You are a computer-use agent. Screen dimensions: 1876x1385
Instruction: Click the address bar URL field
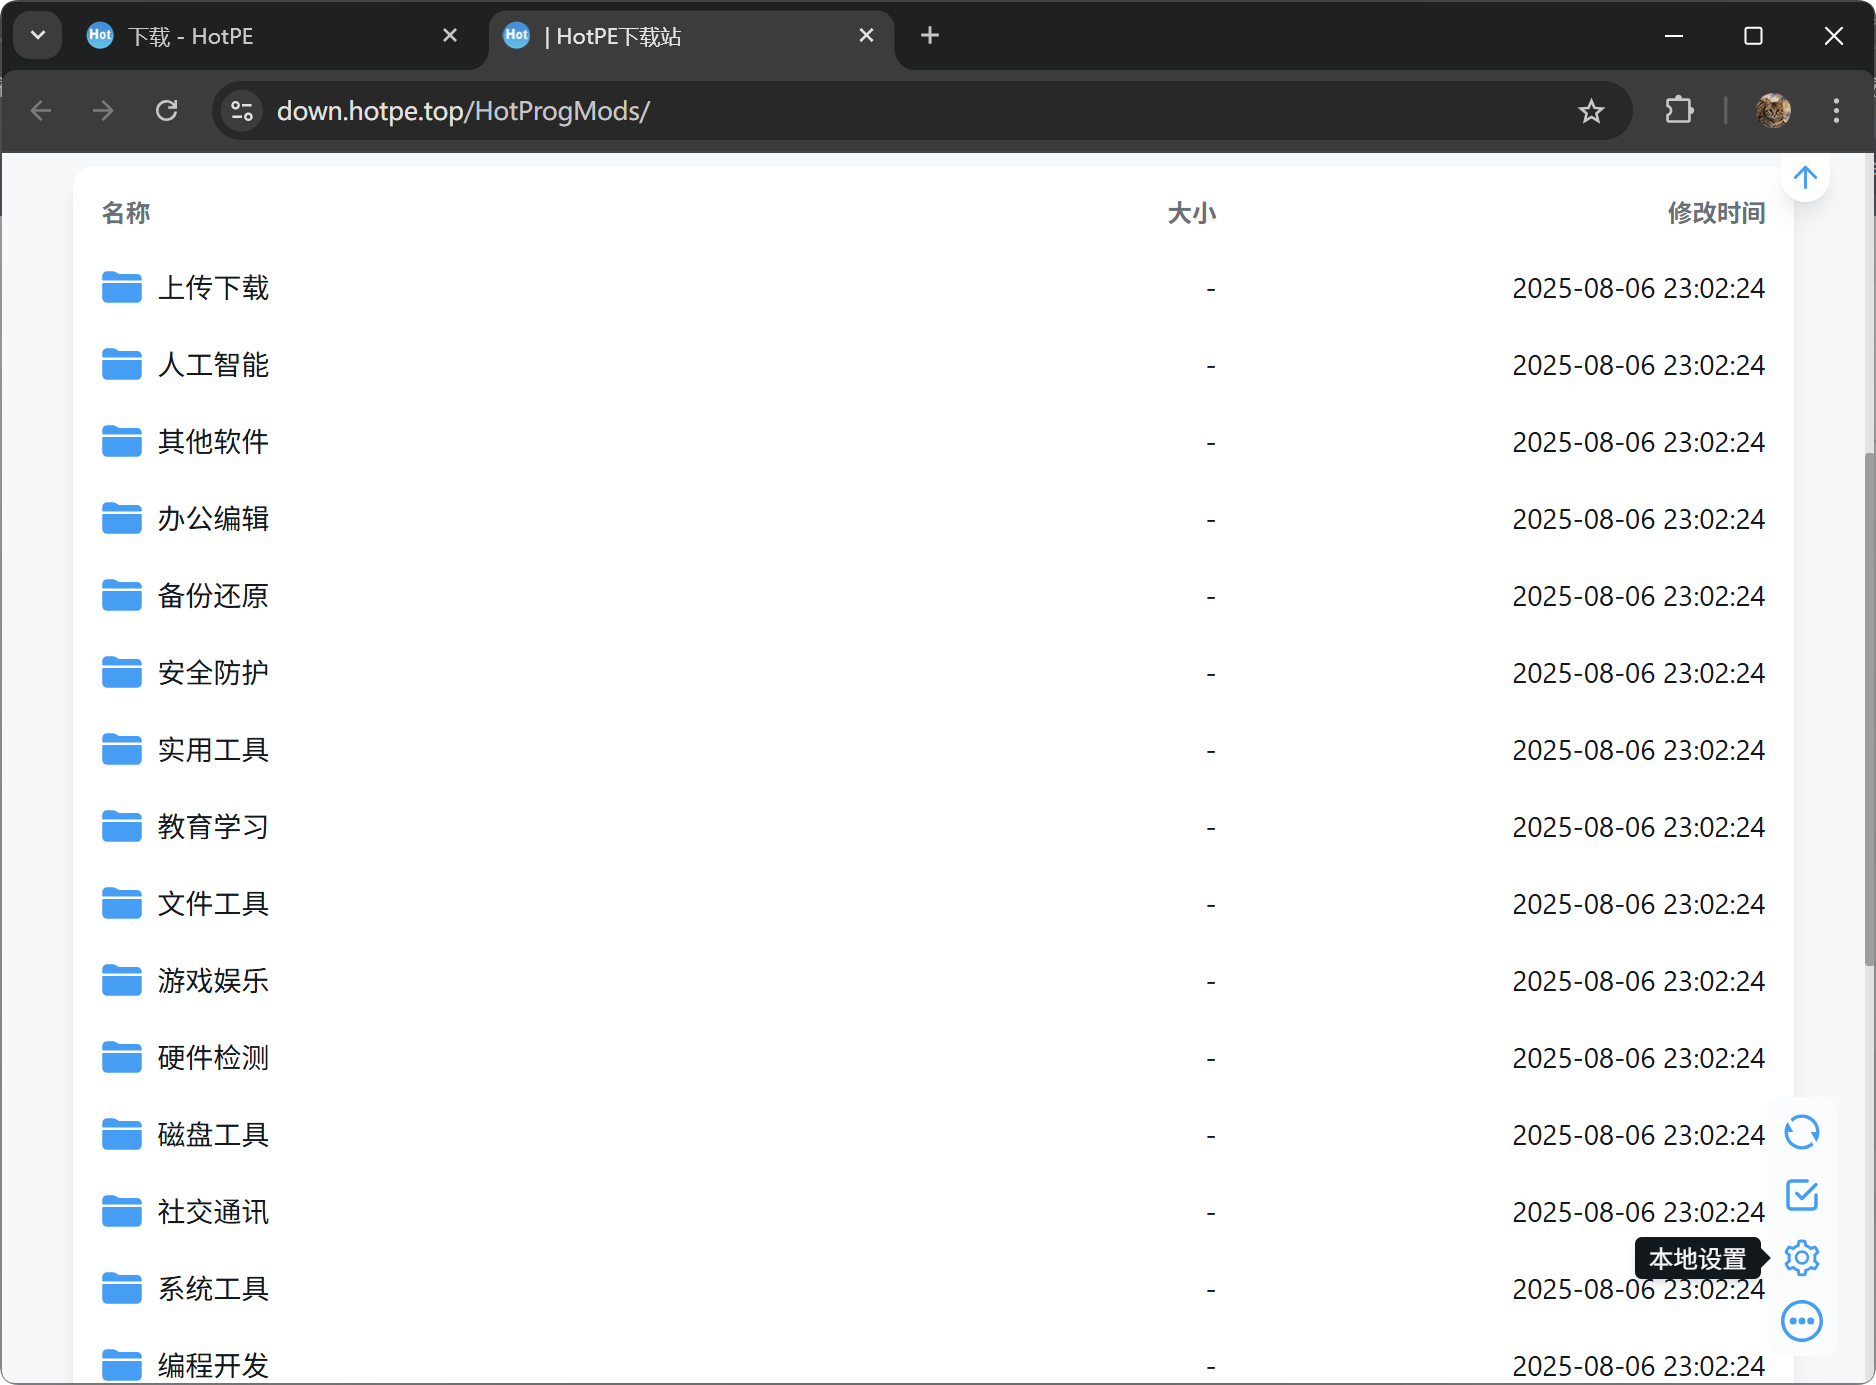900,111
